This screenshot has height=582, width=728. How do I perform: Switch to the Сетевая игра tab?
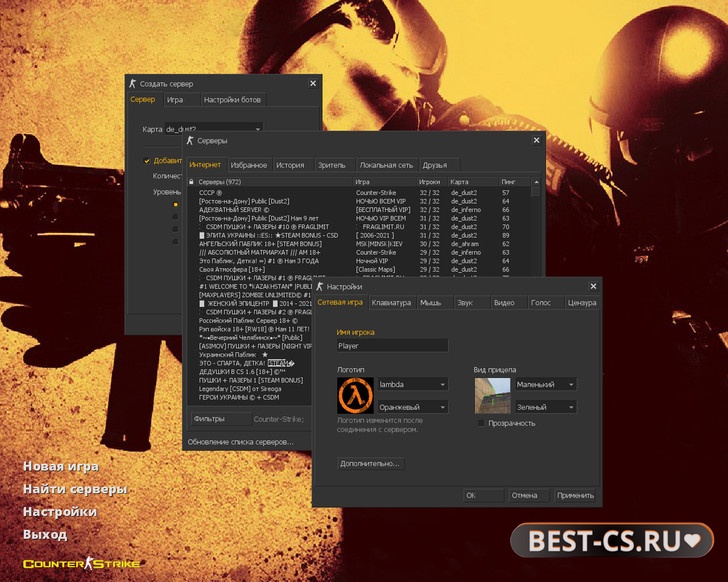point(340,303)
